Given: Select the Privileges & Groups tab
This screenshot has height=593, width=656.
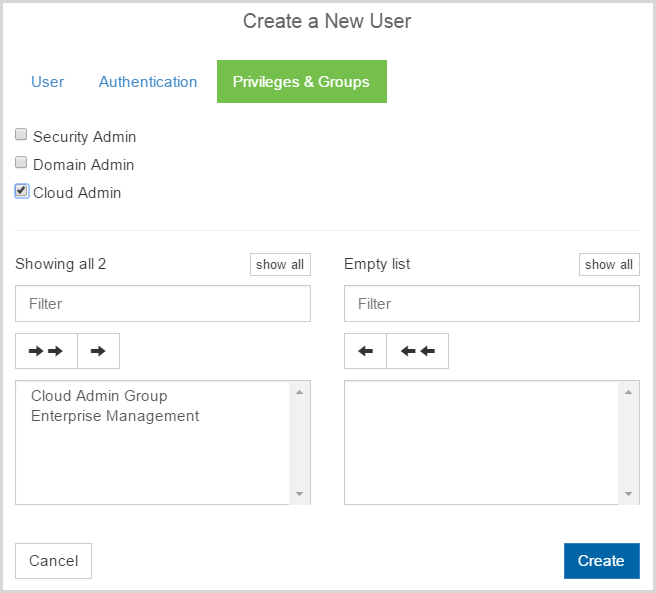Looking at the screenshot, I should click(x=302, y=82).
